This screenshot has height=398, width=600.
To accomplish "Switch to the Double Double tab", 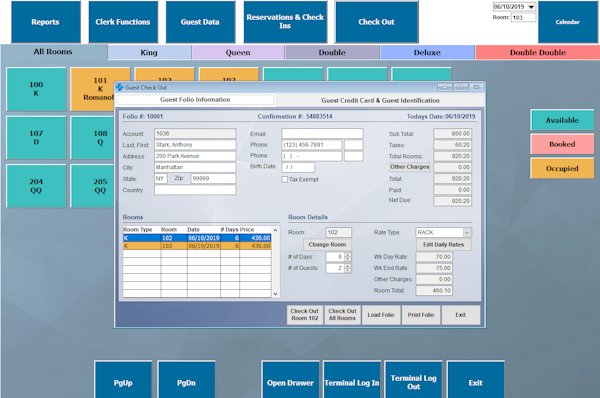I will (538, 52).
